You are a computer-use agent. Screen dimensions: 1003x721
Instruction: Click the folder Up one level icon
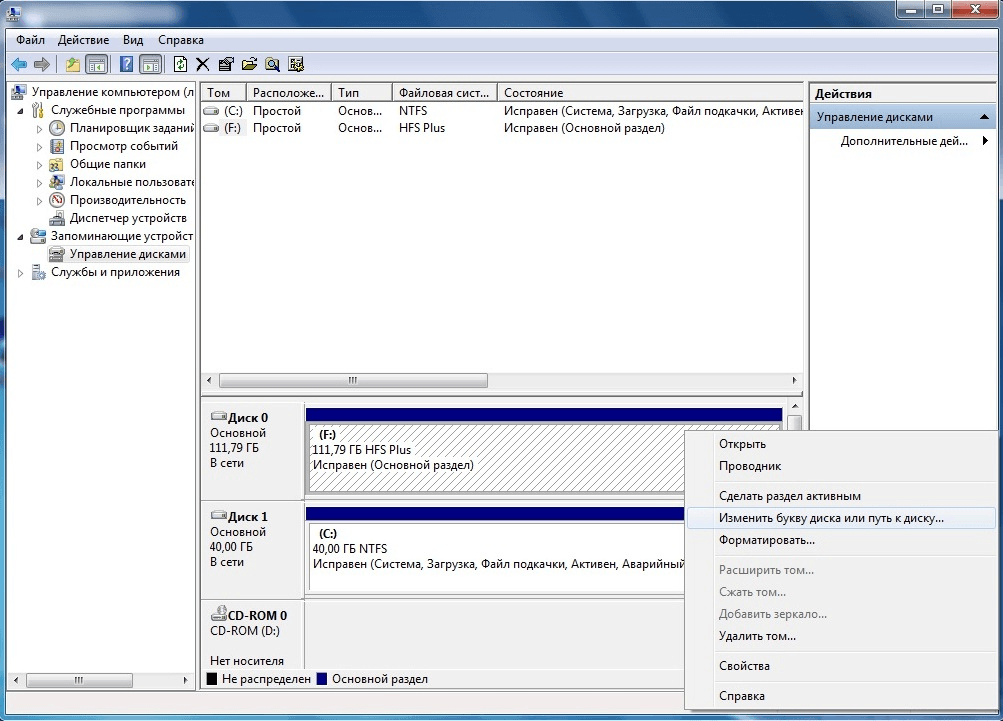click(73, 64)
